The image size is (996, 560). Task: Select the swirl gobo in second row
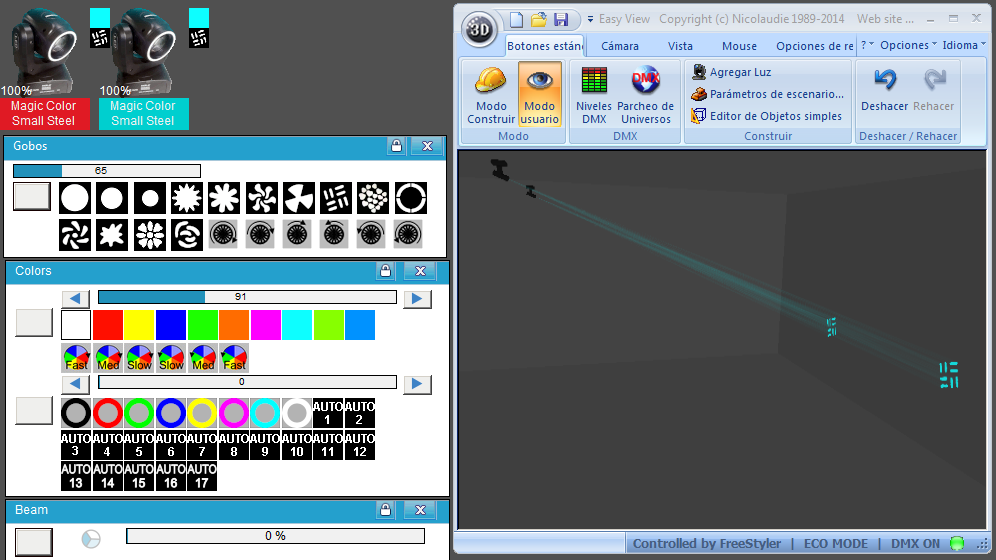point(187,235)
